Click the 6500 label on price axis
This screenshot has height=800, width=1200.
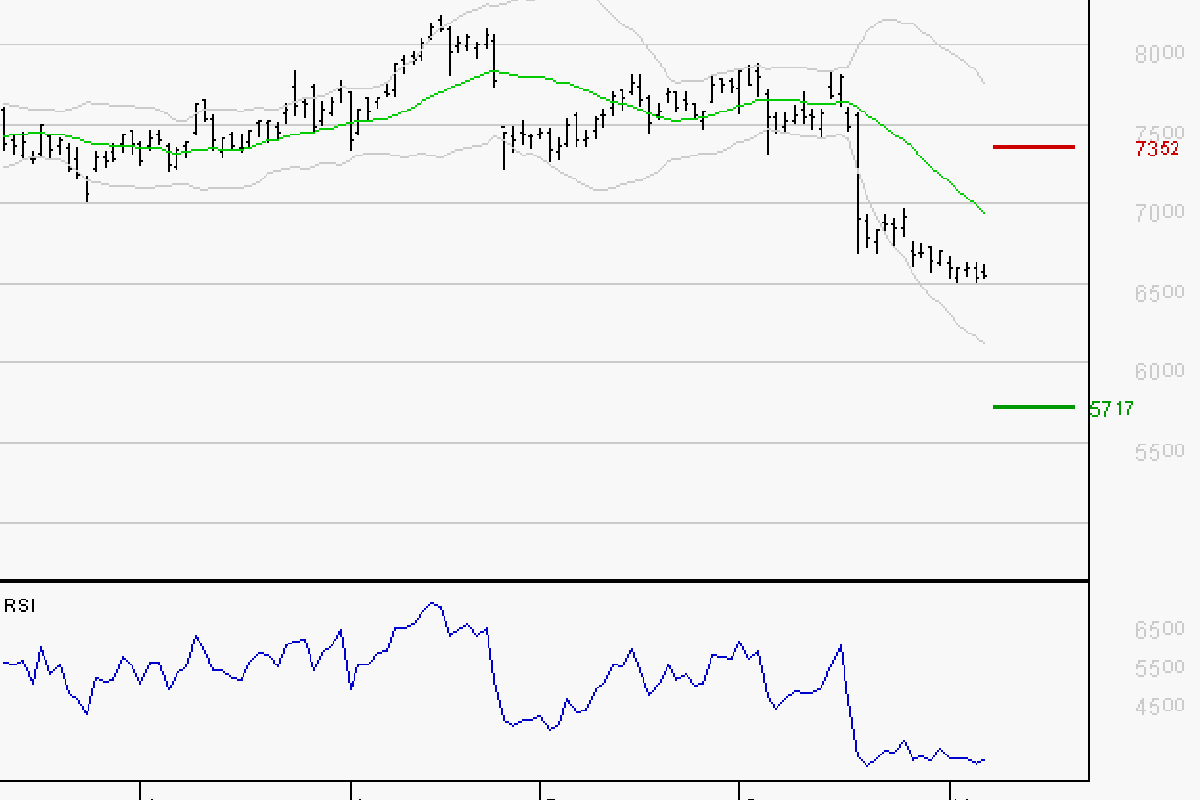(x=1158, y=292)
